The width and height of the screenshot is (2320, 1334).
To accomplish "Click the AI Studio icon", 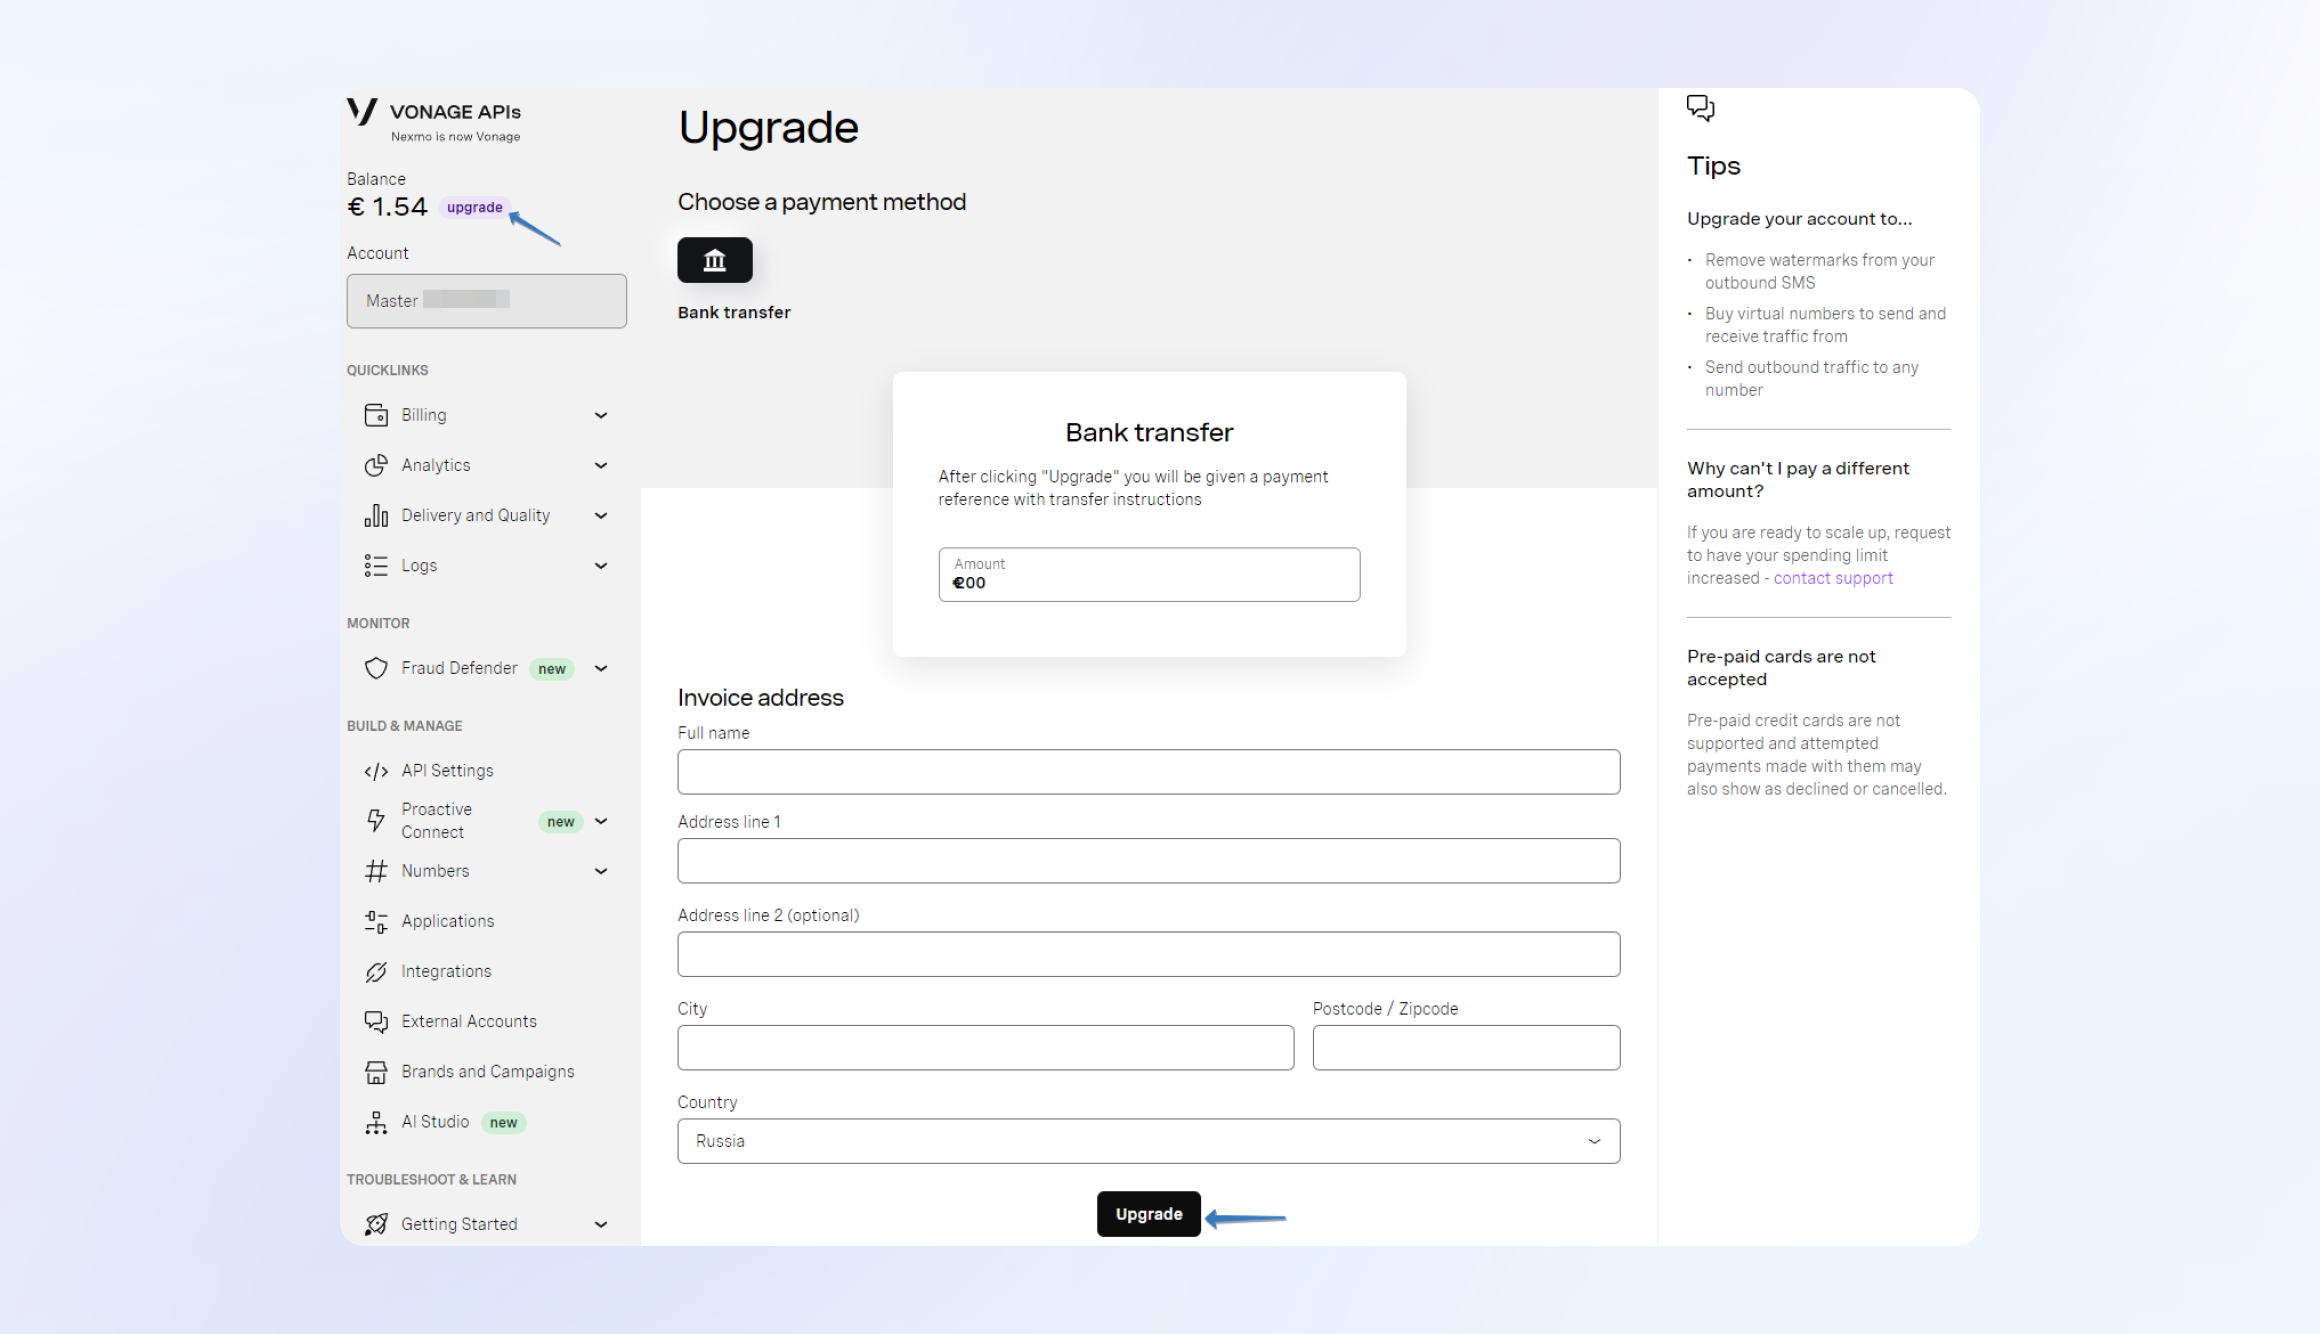I will coord(376,1122).
